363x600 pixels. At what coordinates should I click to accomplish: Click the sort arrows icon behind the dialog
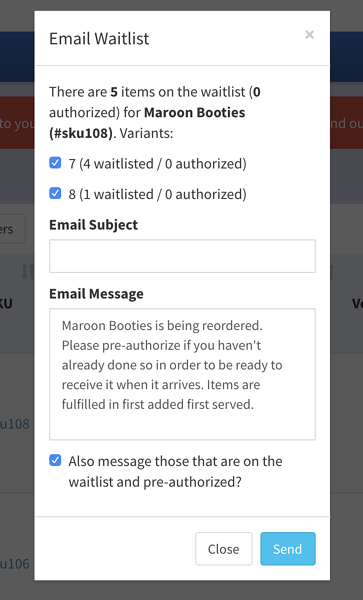(x=27, y=272)
